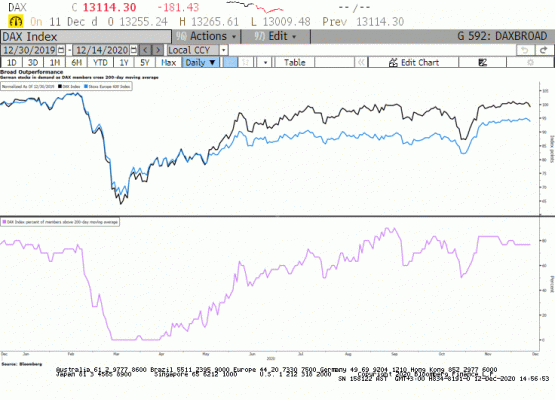The image size is (555, 400).
Task: Expand the chart type dropdown arrow
Action: [265, 62]
